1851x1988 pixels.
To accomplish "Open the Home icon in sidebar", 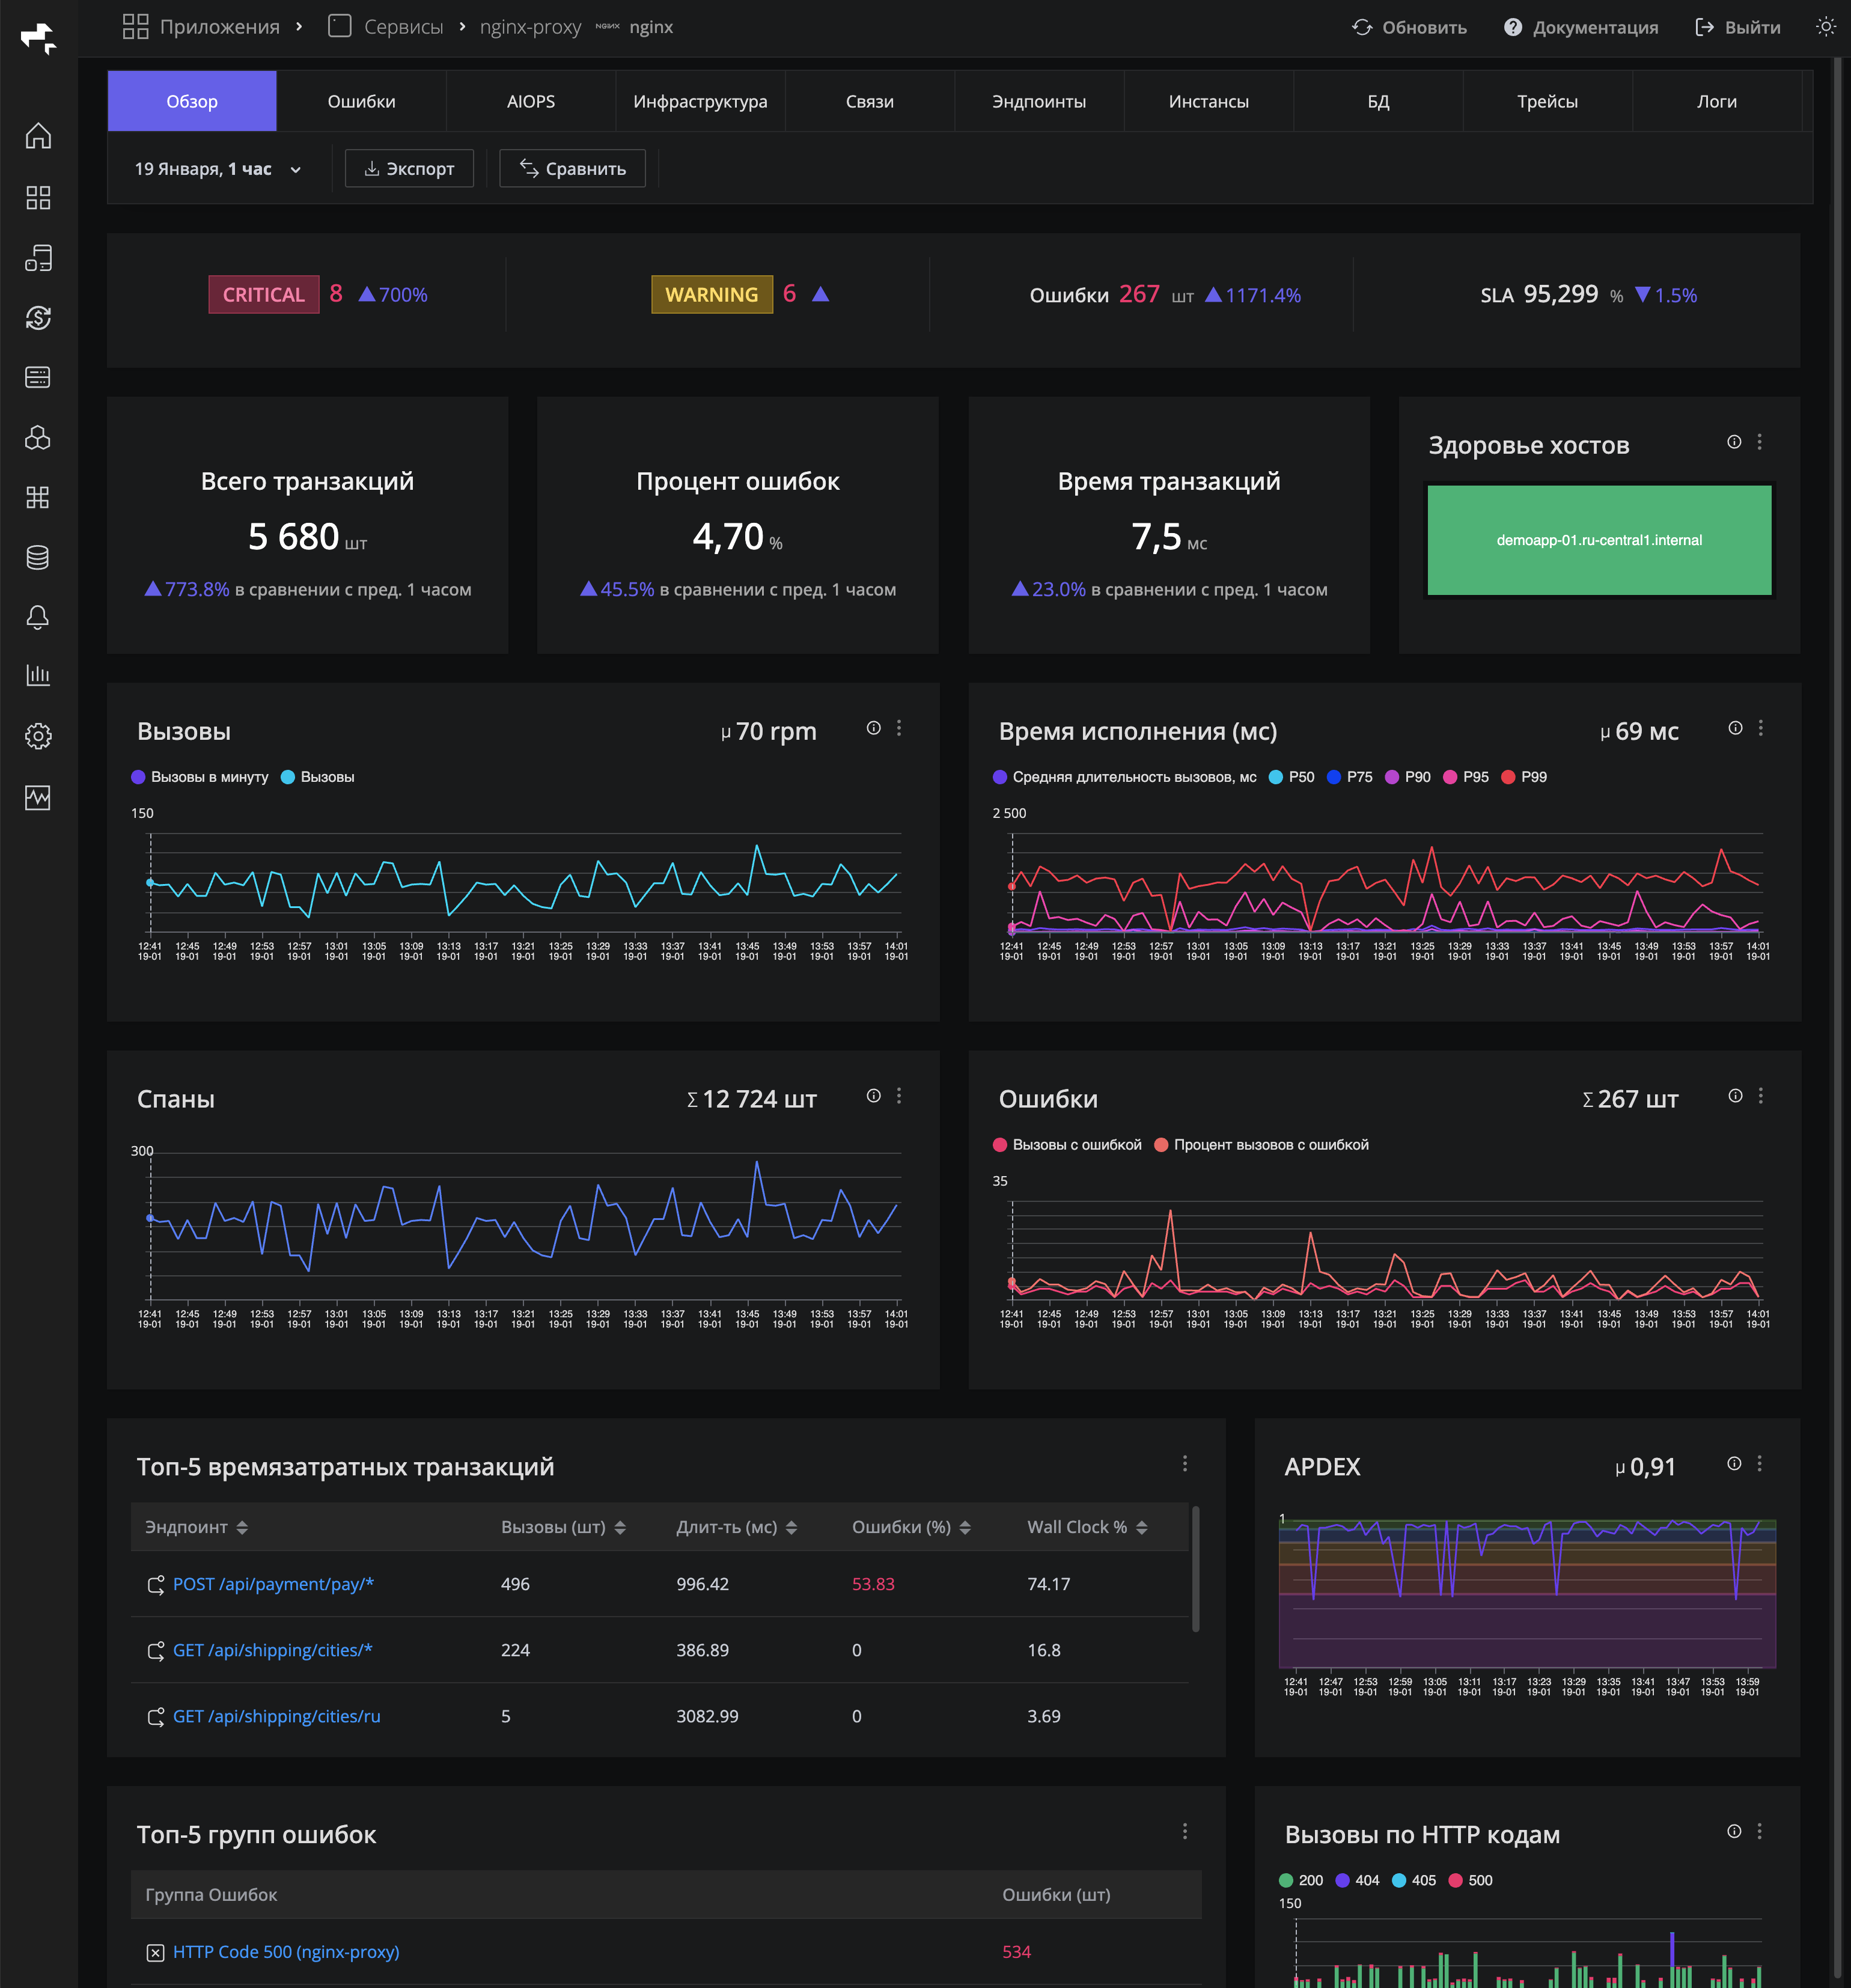I will pos(38,135).
